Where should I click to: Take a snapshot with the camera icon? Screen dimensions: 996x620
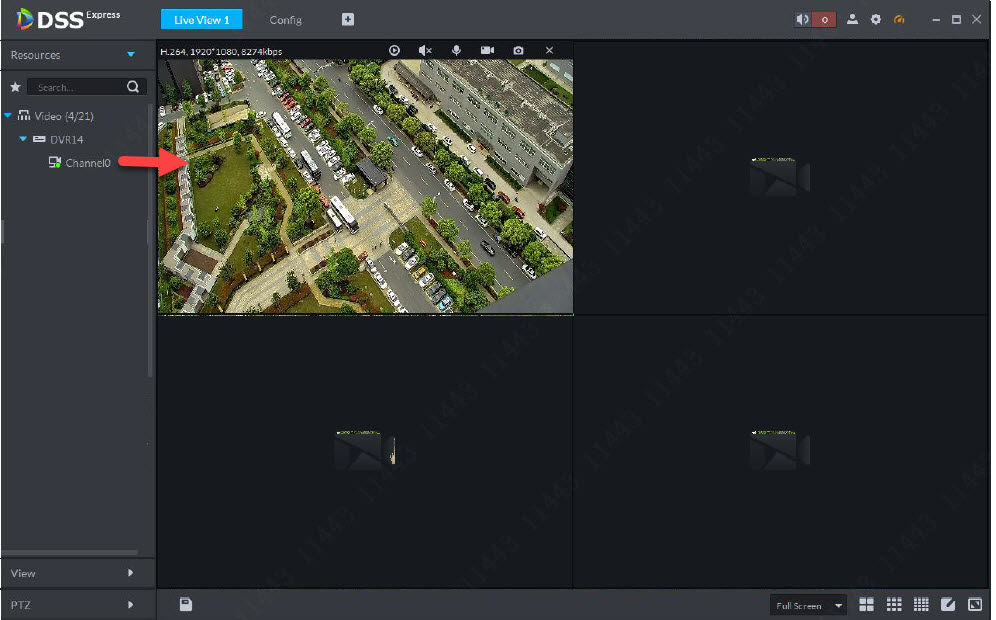pyautogui.click(x=518, y=50)
